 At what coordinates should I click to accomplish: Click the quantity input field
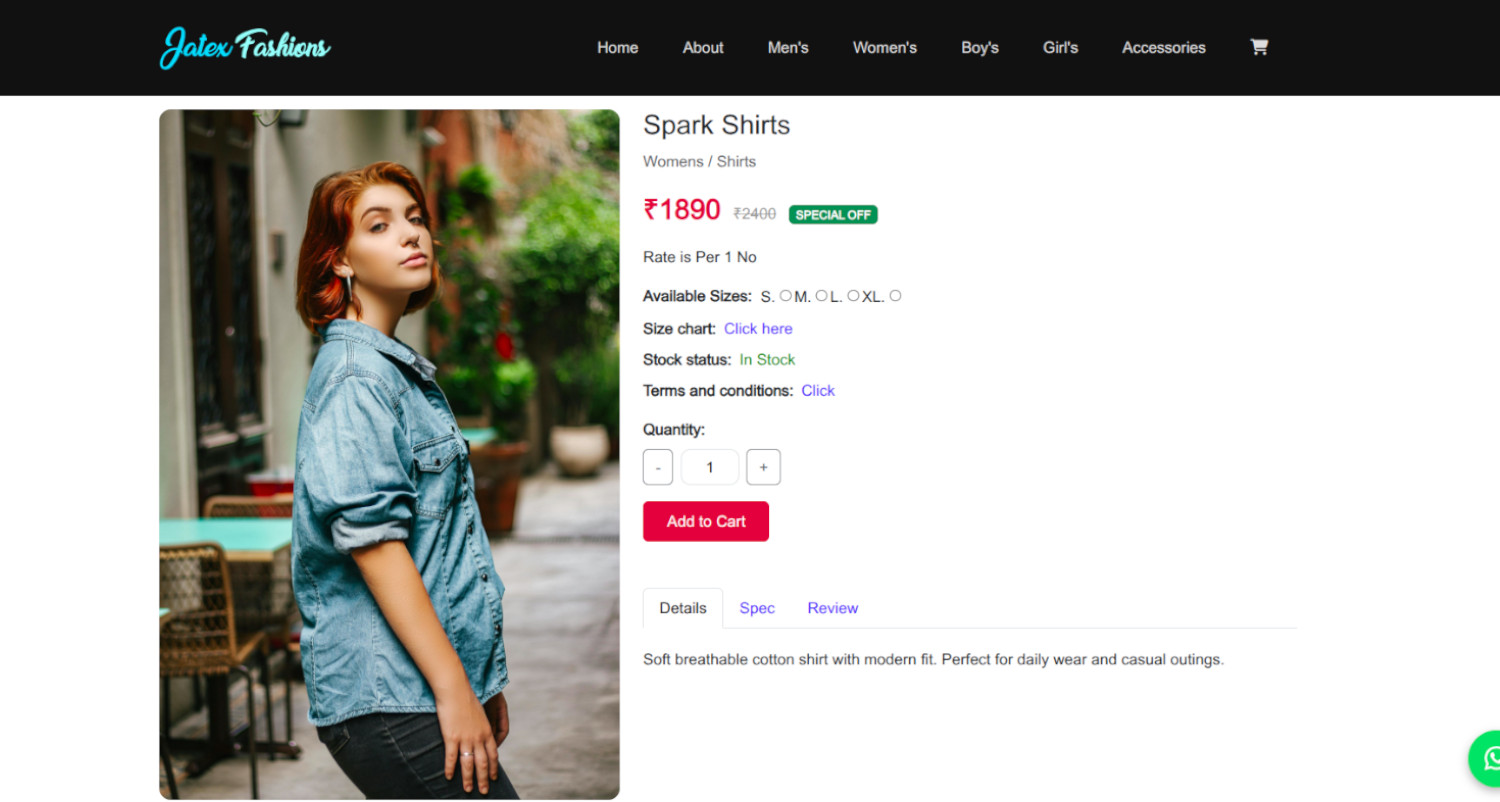(x=710, y=467)
